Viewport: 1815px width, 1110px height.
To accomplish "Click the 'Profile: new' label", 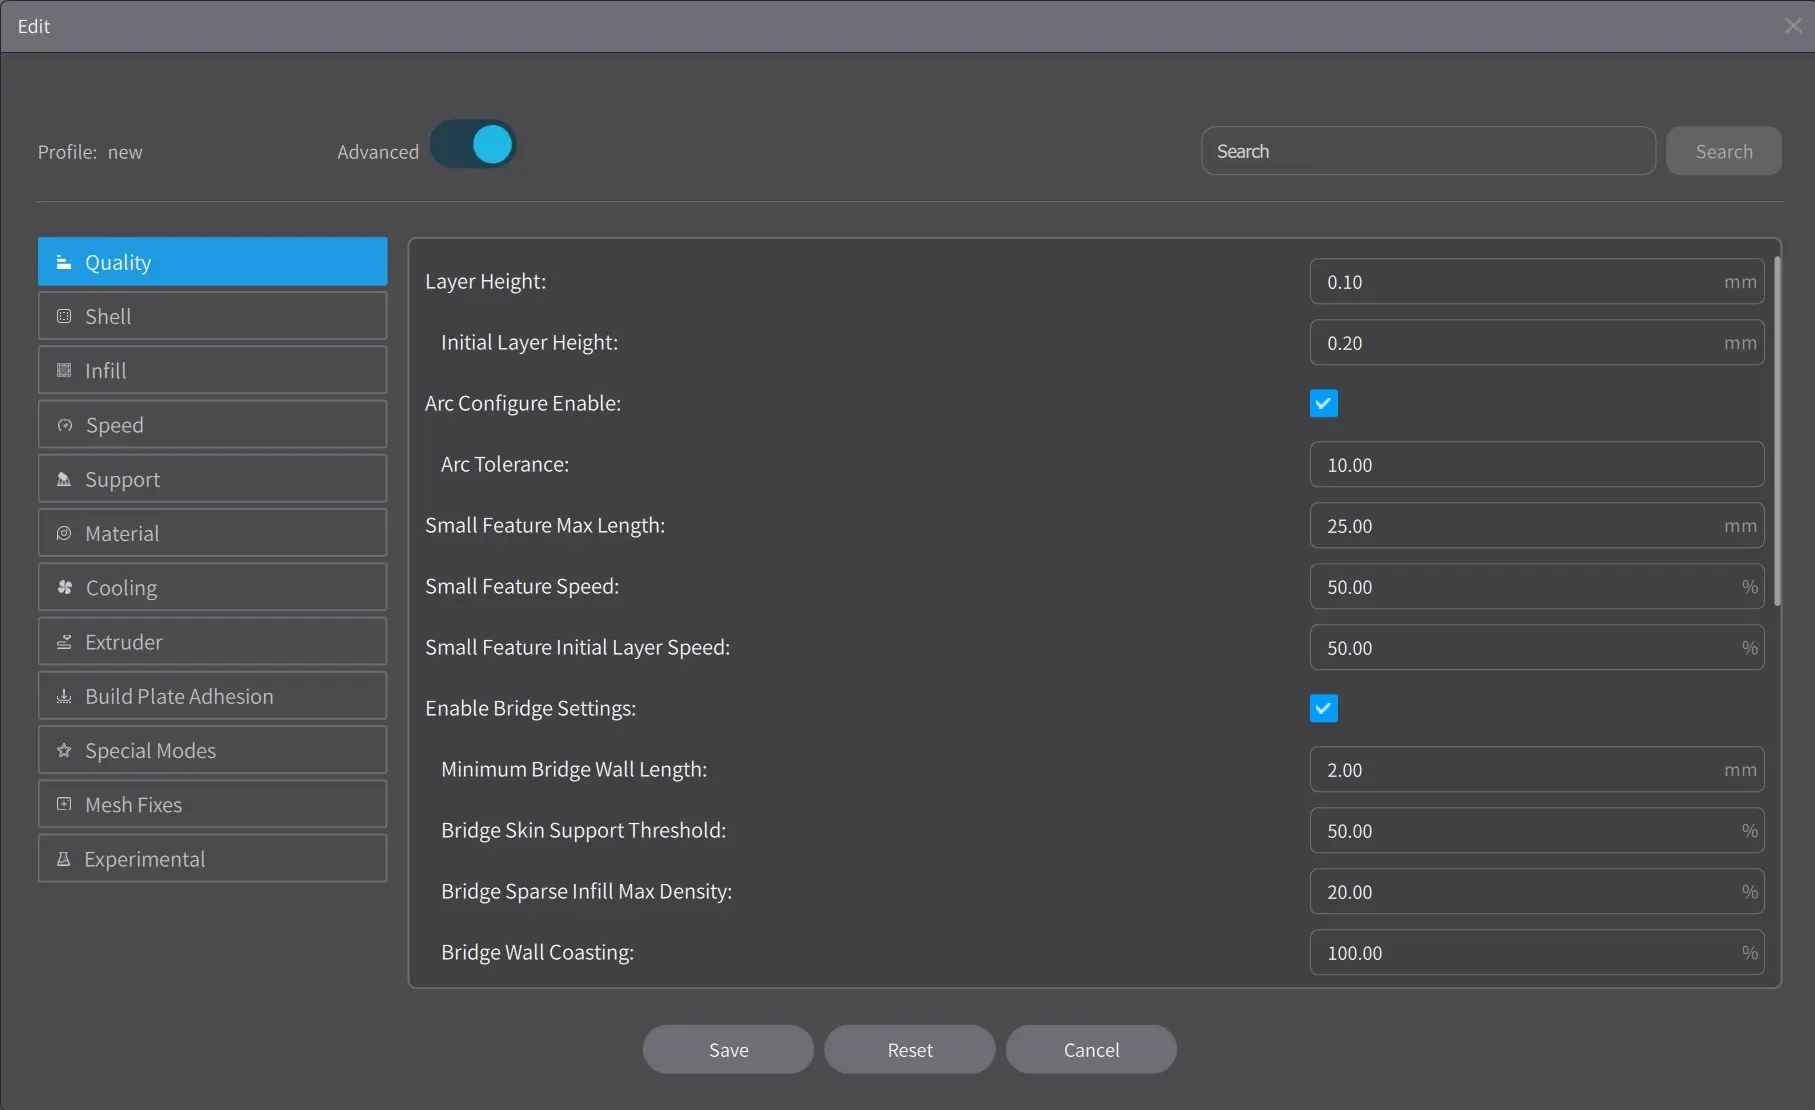I will tap(90, 152).
